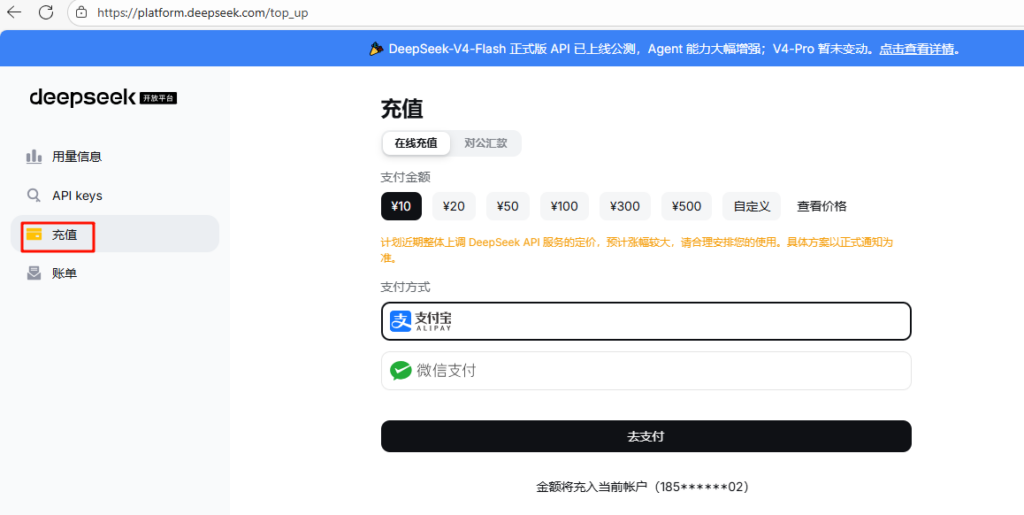Open the 查看价格 pricing link
This screenshot has width=1024, height=515.
(x=822, y=206)
